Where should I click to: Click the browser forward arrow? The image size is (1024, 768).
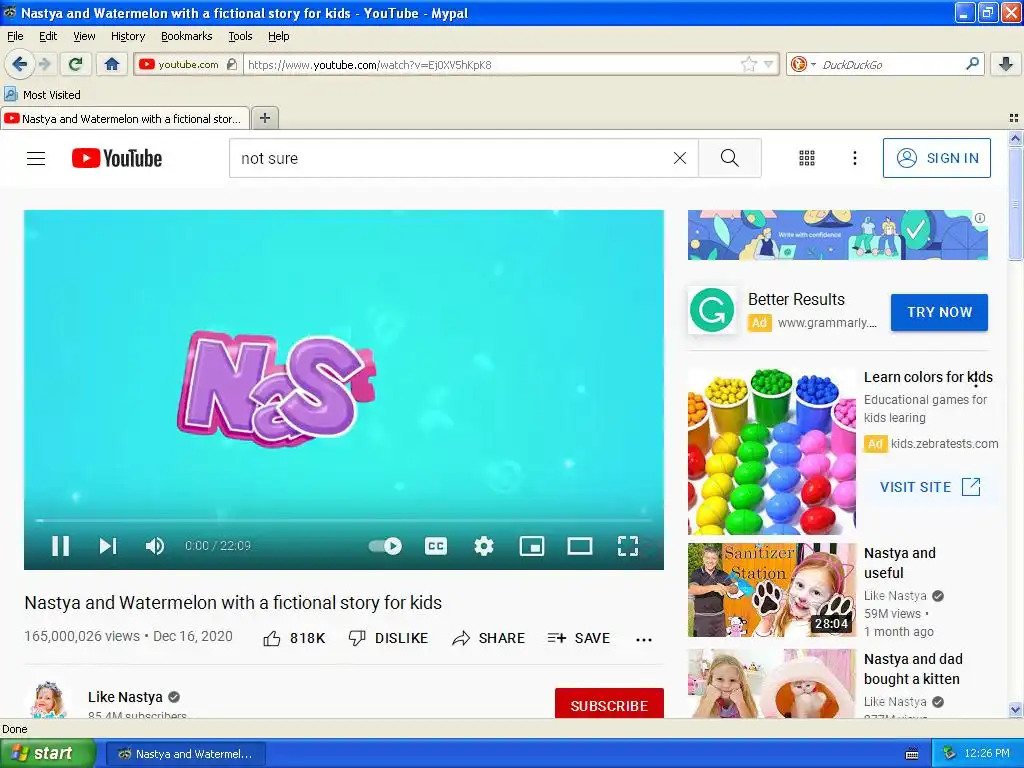click(x=44, y=64)
